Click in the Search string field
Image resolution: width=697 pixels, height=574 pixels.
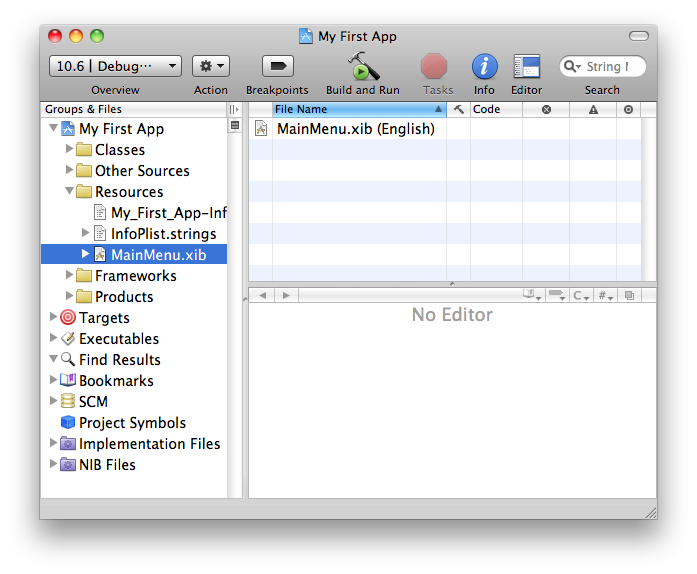point(609,67)
